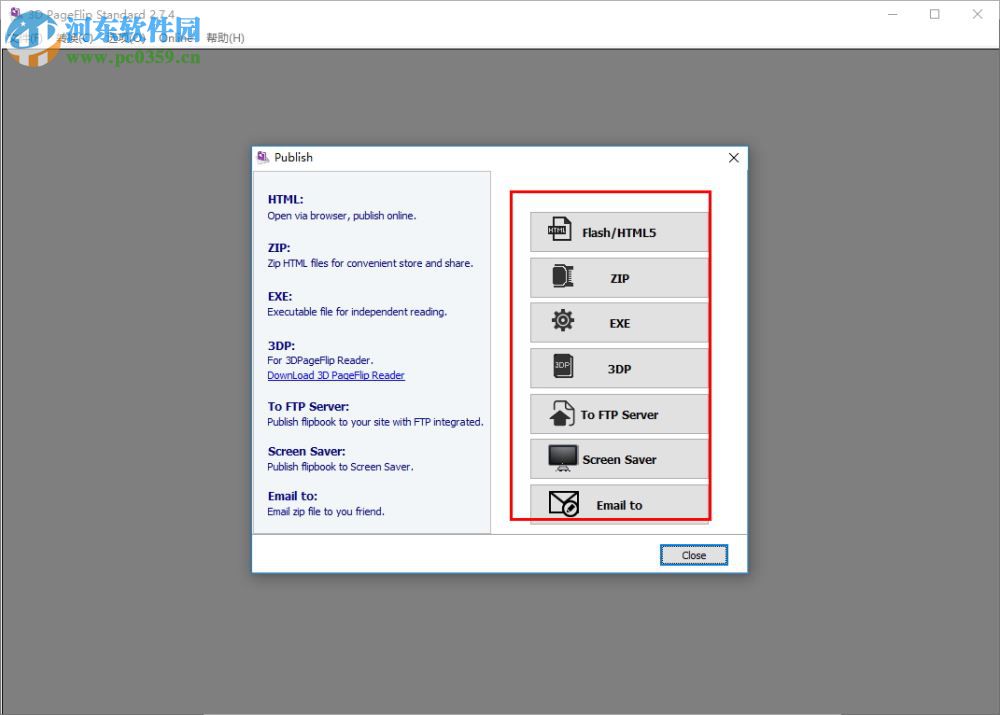The width and height of the screenshot is (1000, 715).
Task: Click the Close button in Publish dialog
Action: tap(693, 555)
